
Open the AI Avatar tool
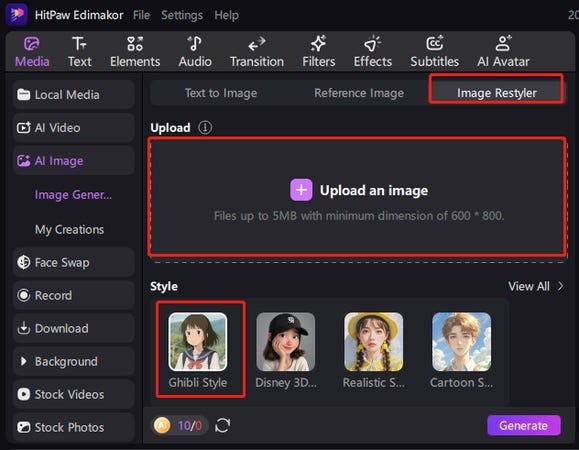click(503, 52)
